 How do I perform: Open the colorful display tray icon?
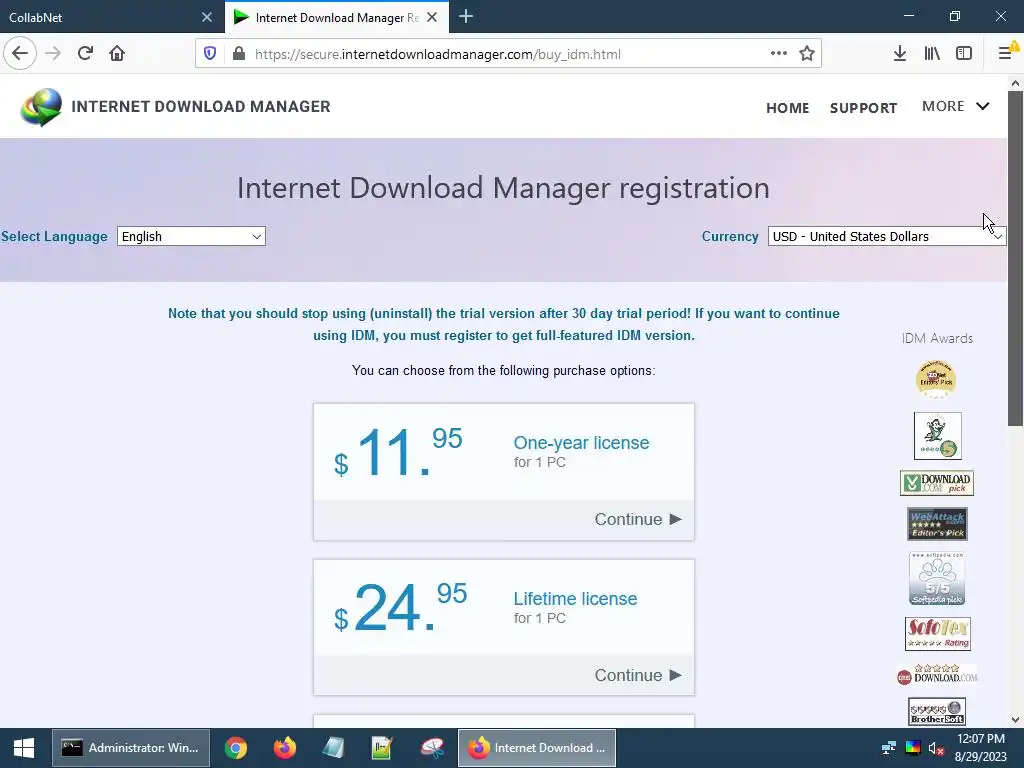click(913, 748)
